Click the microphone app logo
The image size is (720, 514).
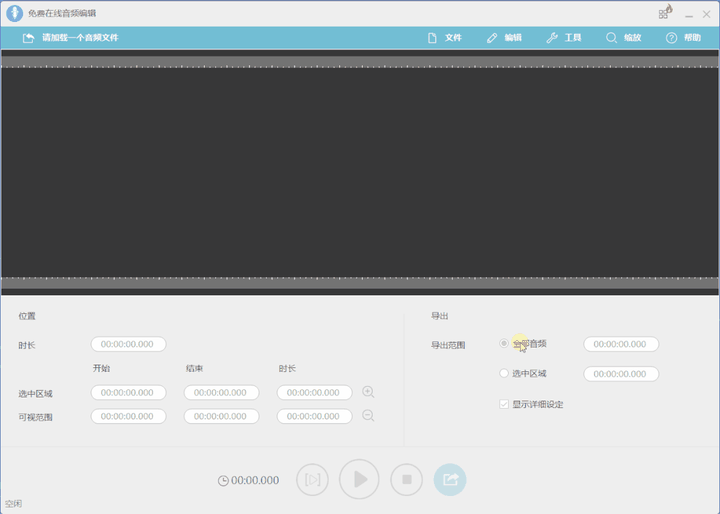[15, 13]
